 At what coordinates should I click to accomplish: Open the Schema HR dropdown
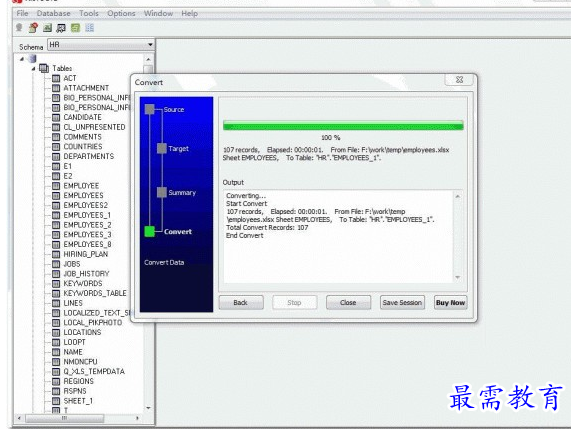point(150,45)
